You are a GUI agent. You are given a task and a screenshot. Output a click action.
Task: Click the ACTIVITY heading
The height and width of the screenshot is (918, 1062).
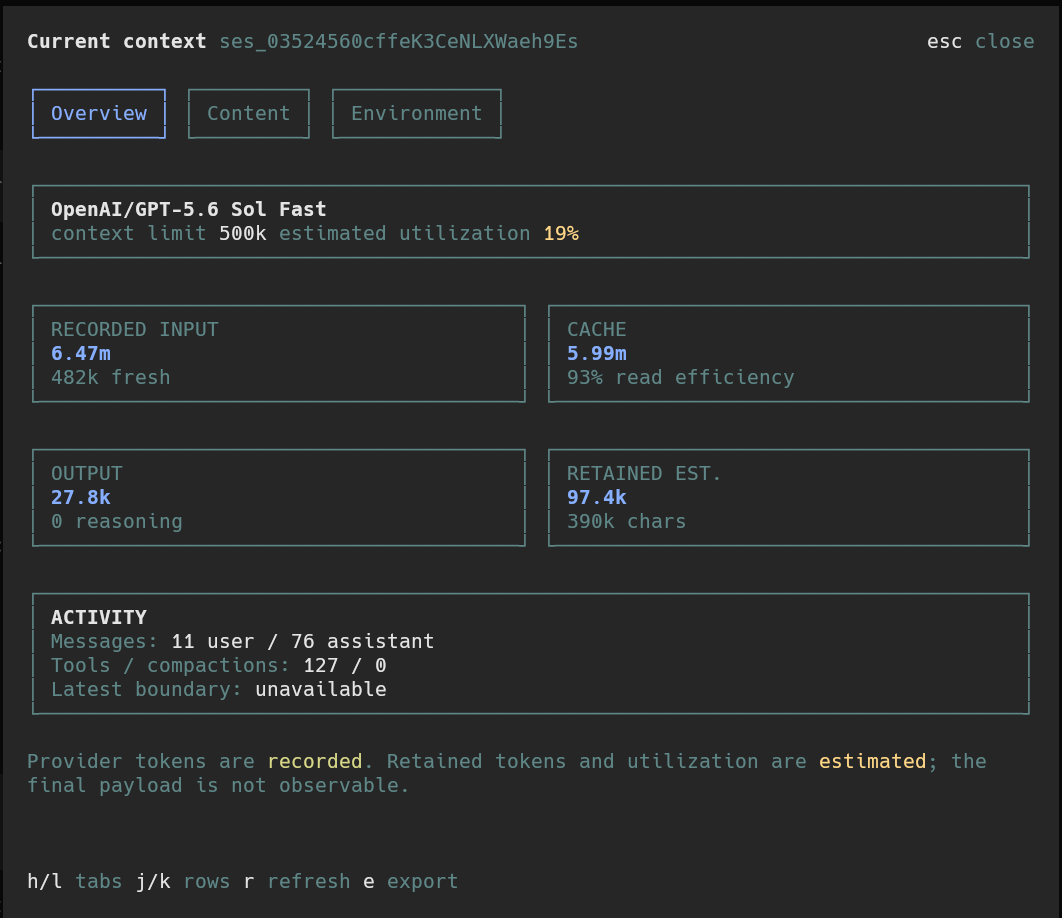[99, 617]
